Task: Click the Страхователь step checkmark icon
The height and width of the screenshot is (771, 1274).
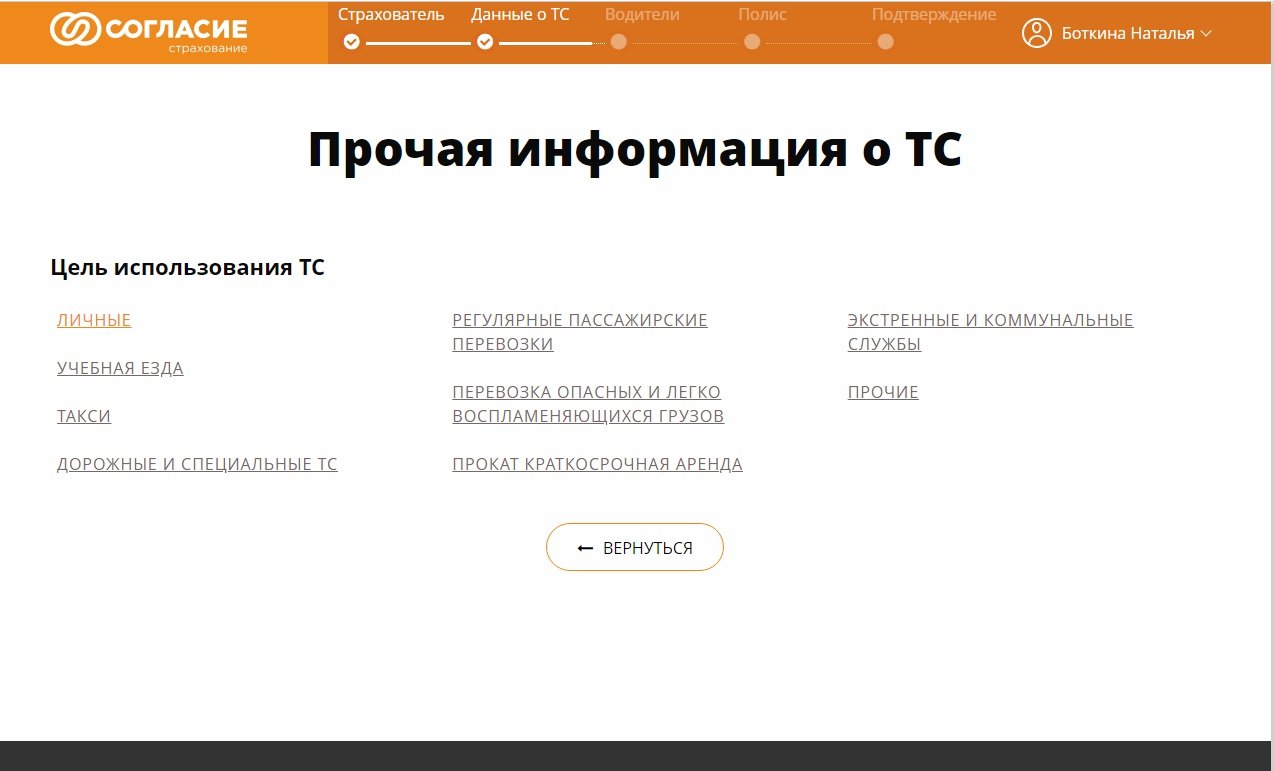Action: point(351,42)
